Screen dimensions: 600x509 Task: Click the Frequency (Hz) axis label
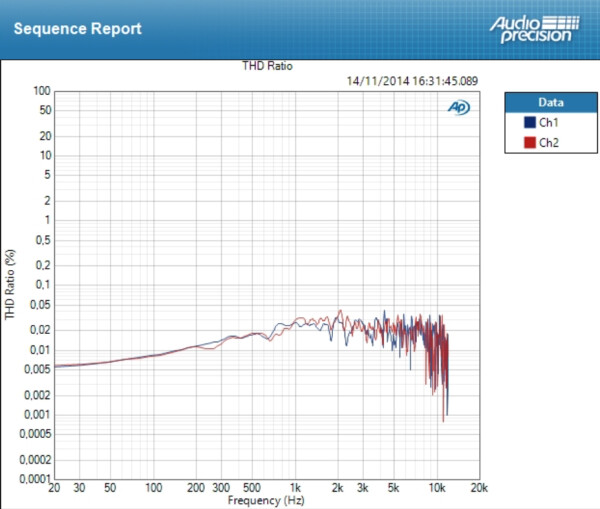266,500
